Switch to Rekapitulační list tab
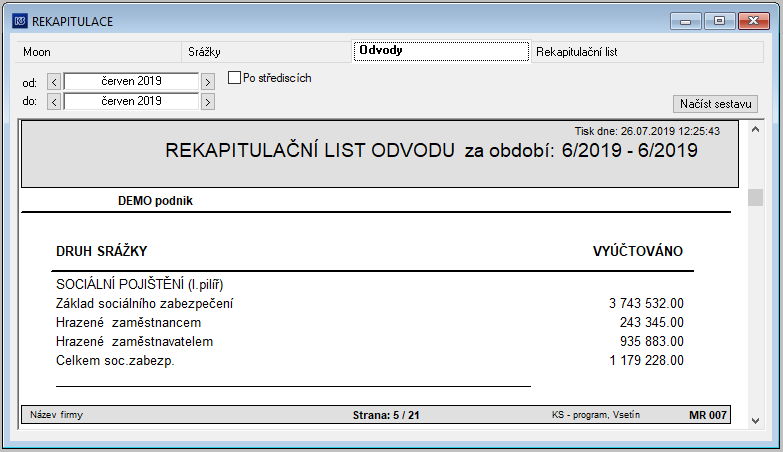Viewport: 783px width, 452px height. pos(647,52)
